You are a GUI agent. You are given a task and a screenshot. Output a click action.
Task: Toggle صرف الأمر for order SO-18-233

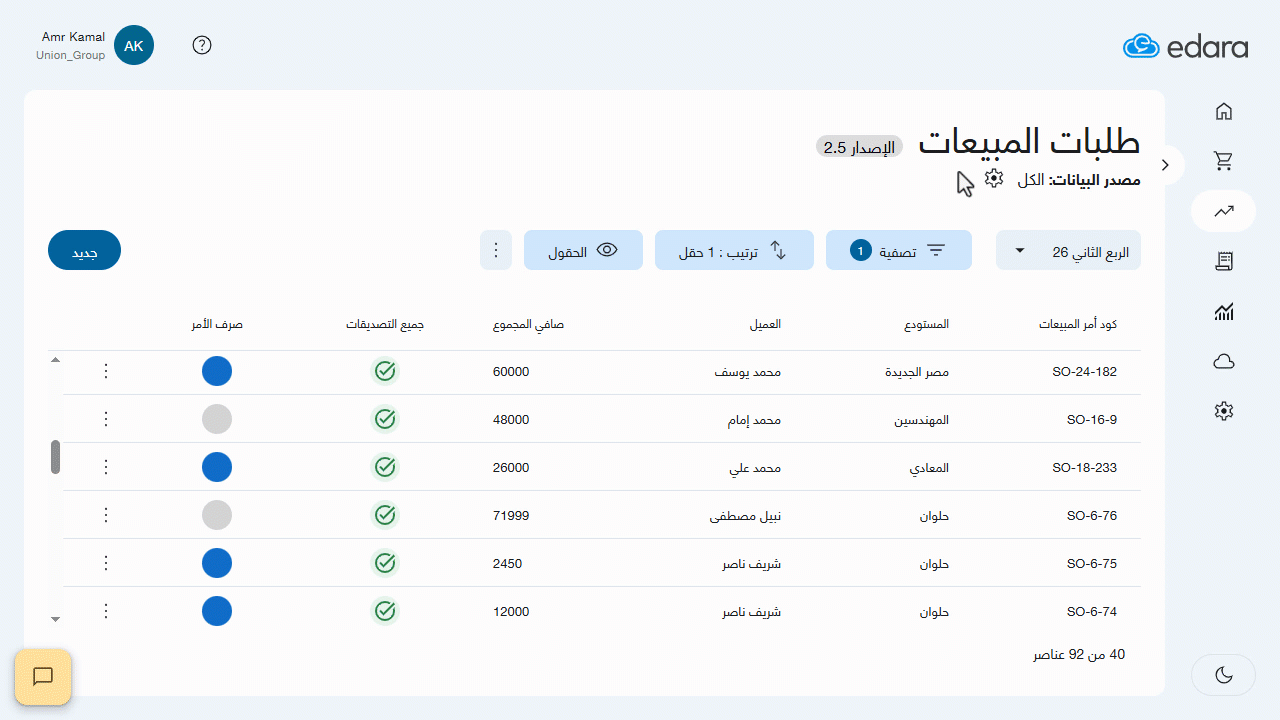tap(217, 467)
